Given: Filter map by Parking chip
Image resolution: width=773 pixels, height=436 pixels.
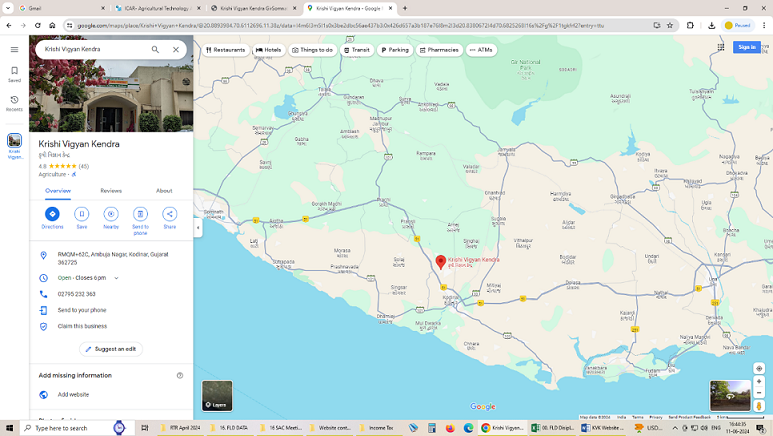Looking at the screenshot, I should tap(395, 50).
